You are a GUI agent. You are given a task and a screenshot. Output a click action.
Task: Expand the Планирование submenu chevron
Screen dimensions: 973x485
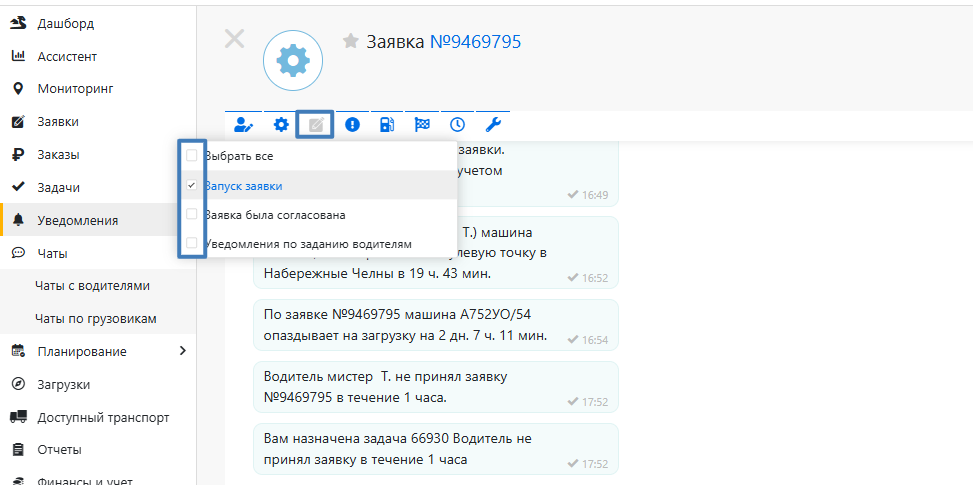tap(182, 351)
